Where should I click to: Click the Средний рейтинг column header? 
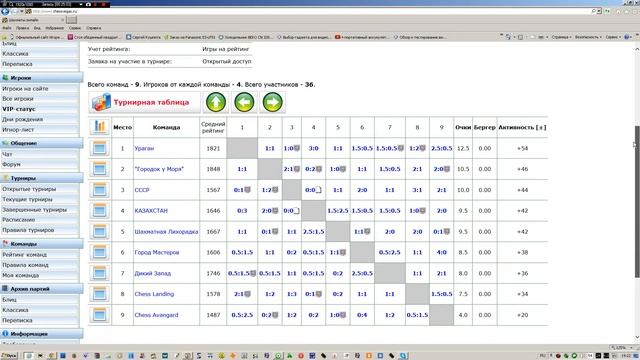213,127
